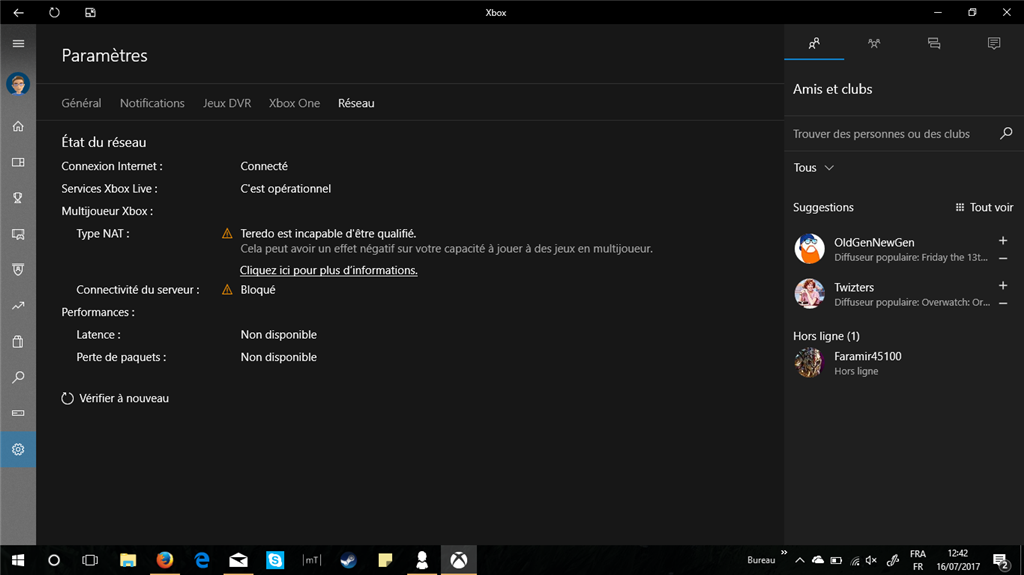
Task: Open Action Center notifications icon
Action: tap(1001, 560)
